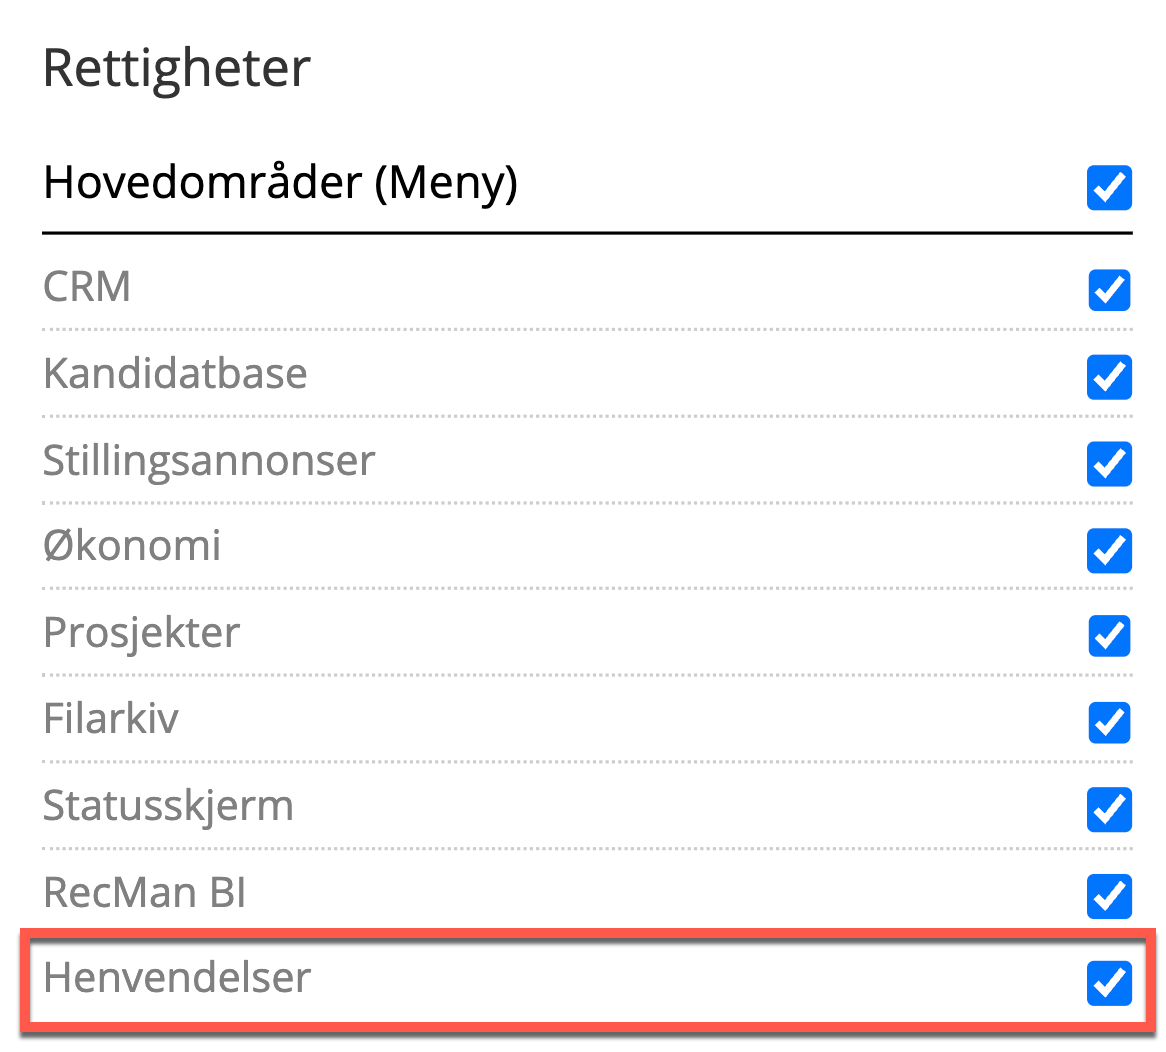Toggle the Prosjekter access checkbox
This screenshot has width=1166, height=1052.
(1109, 636)
